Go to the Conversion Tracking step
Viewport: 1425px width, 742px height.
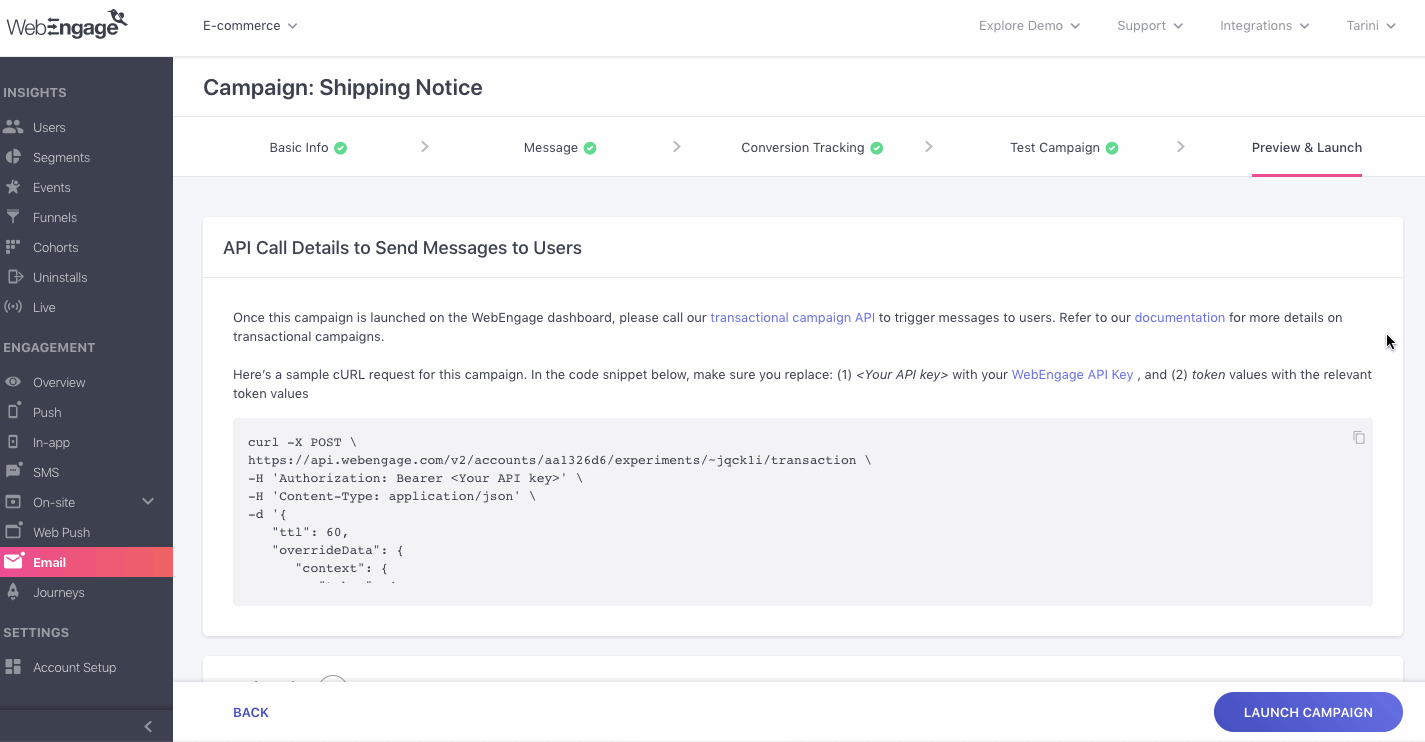[803, 147]
